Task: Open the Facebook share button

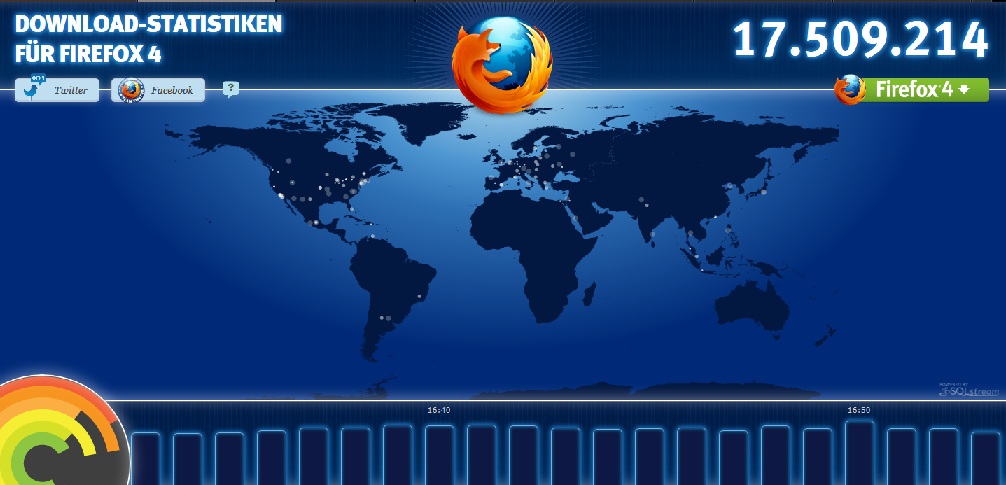Action: (x=158, y=90)
